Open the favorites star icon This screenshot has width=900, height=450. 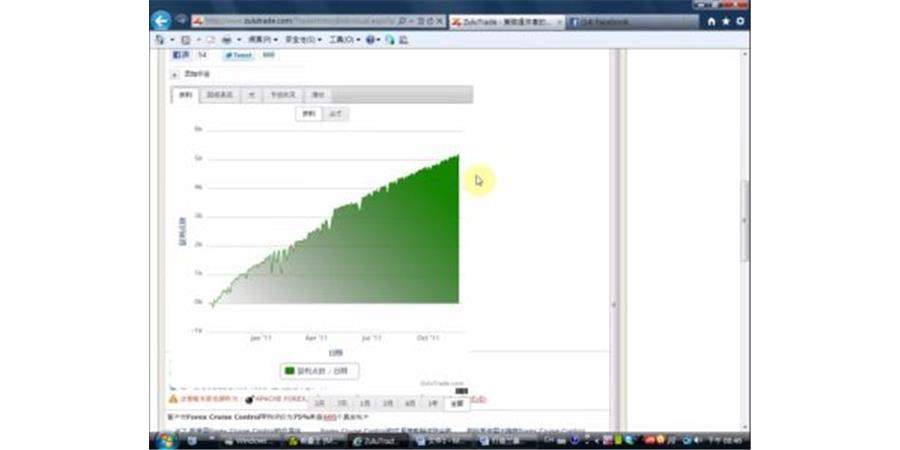[x=725, y=21]
